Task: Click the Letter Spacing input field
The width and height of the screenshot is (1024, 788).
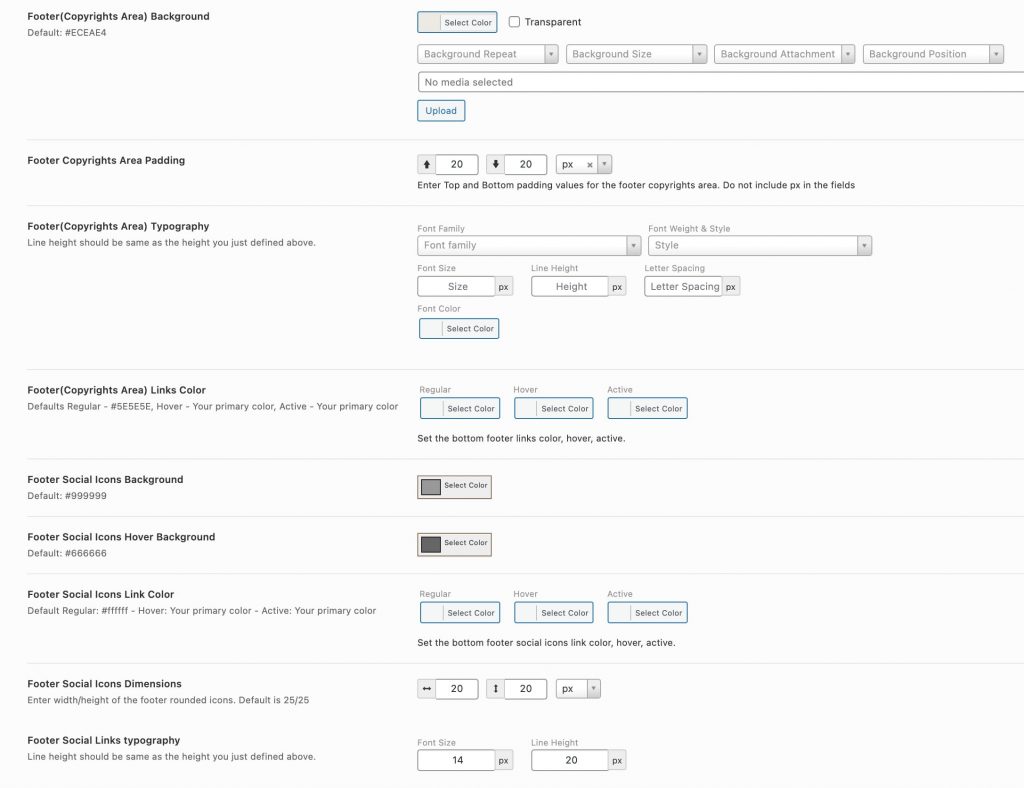Action: click(x=684, y=287)
